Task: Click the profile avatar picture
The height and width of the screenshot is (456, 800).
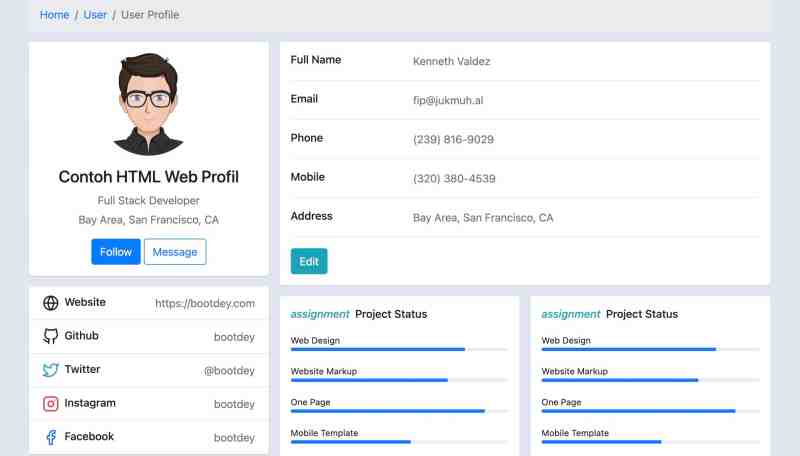Action: (x=148, y=104)
